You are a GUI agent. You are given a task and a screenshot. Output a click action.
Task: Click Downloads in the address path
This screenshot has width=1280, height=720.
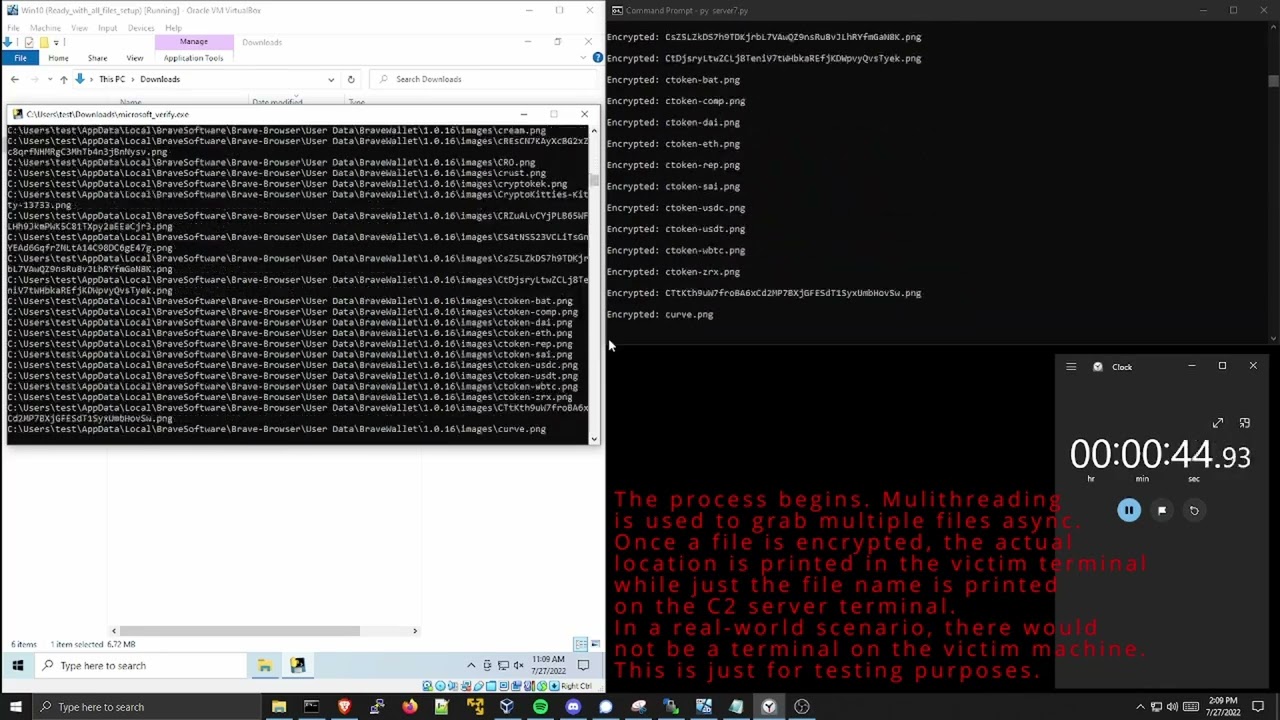point(160,79)
